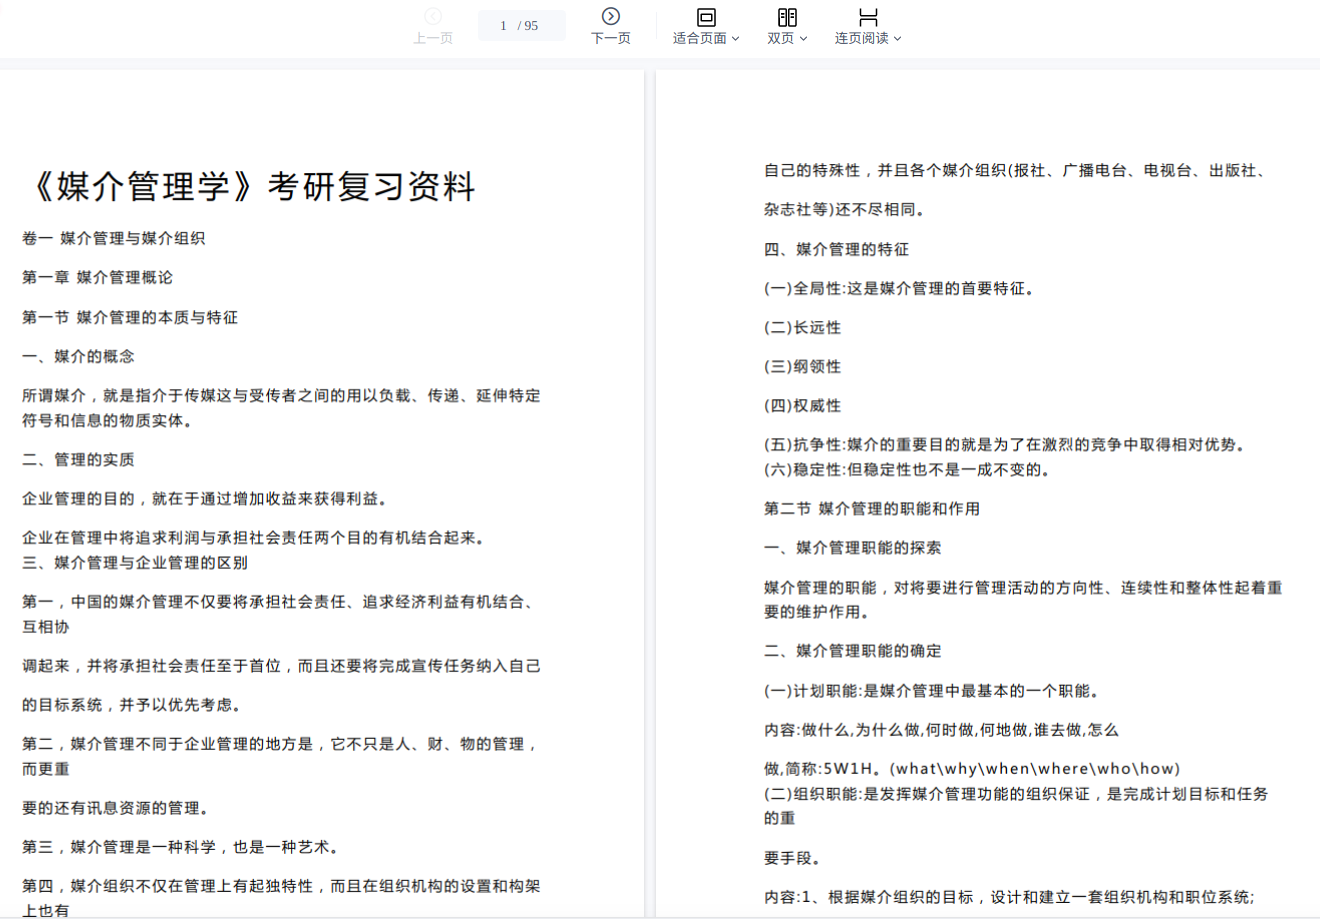1320x919 pixels.
Task: Click the heading 第一章 媒介管理概论
Action: click(x=97, y=277)
